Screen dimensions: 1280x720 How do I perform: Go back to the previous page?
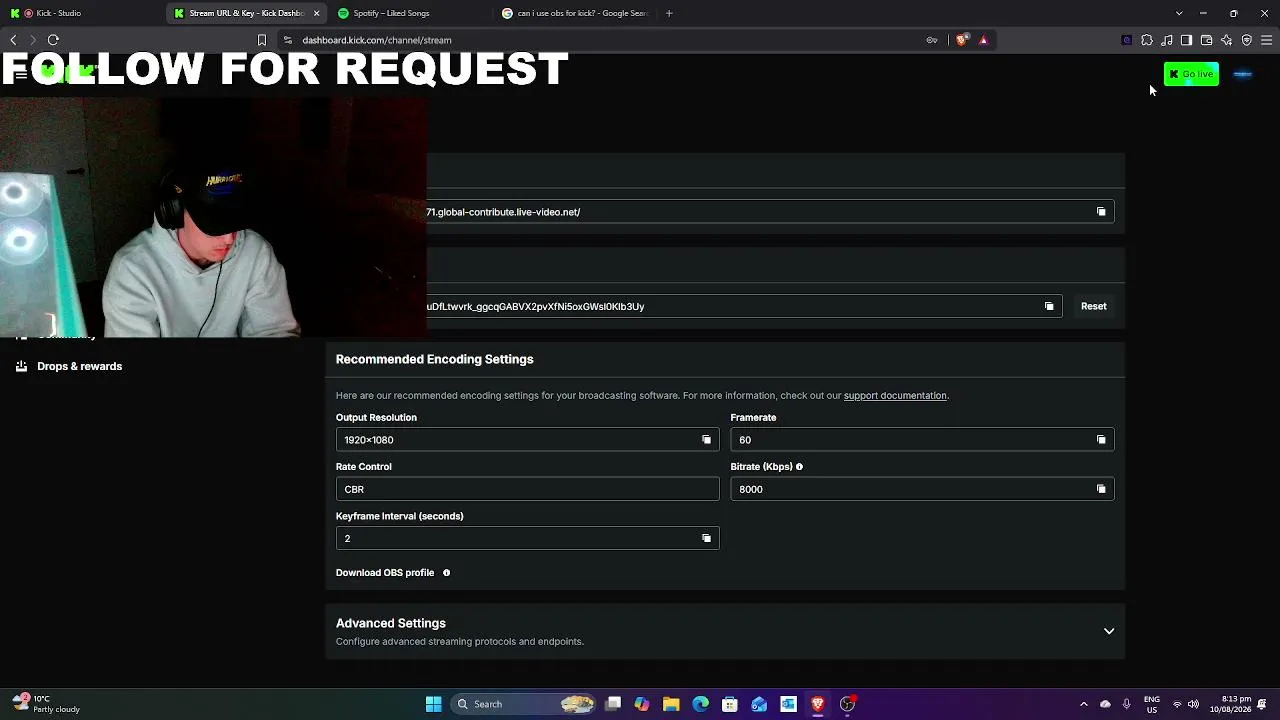(x=13, y=40)
